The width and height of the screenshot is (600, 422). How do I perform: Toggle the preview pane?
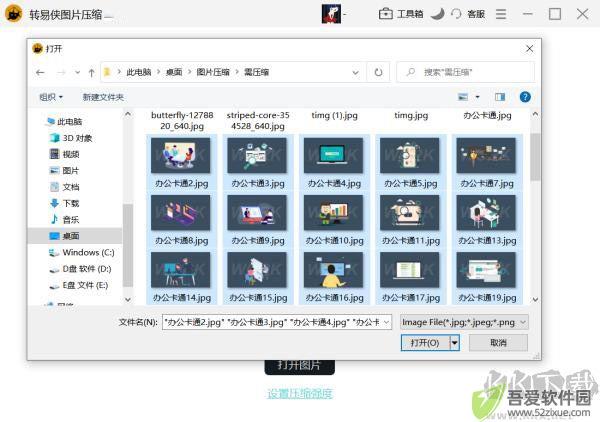pyautogui.click(x=500, y=97)
